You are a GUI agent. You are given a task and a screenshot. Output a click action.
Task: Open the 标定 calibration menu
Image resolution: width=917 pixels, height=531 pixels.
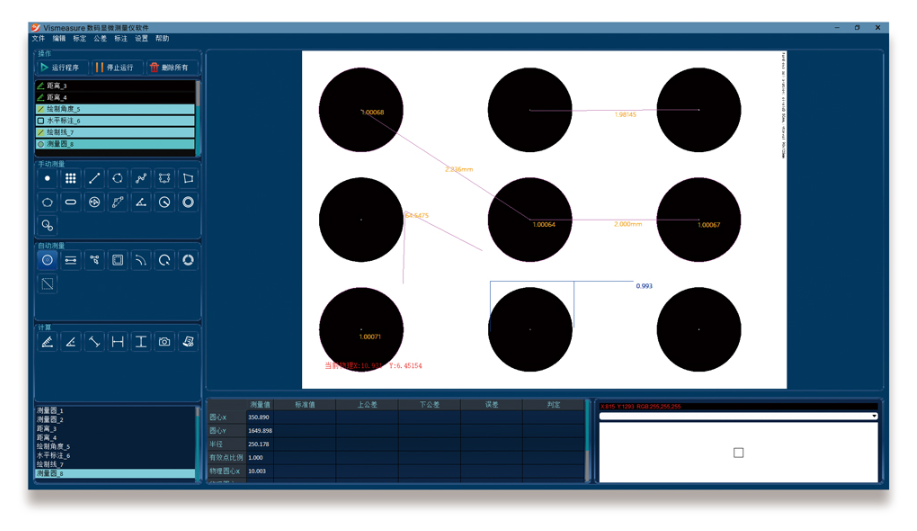click(x=79, y=38)
